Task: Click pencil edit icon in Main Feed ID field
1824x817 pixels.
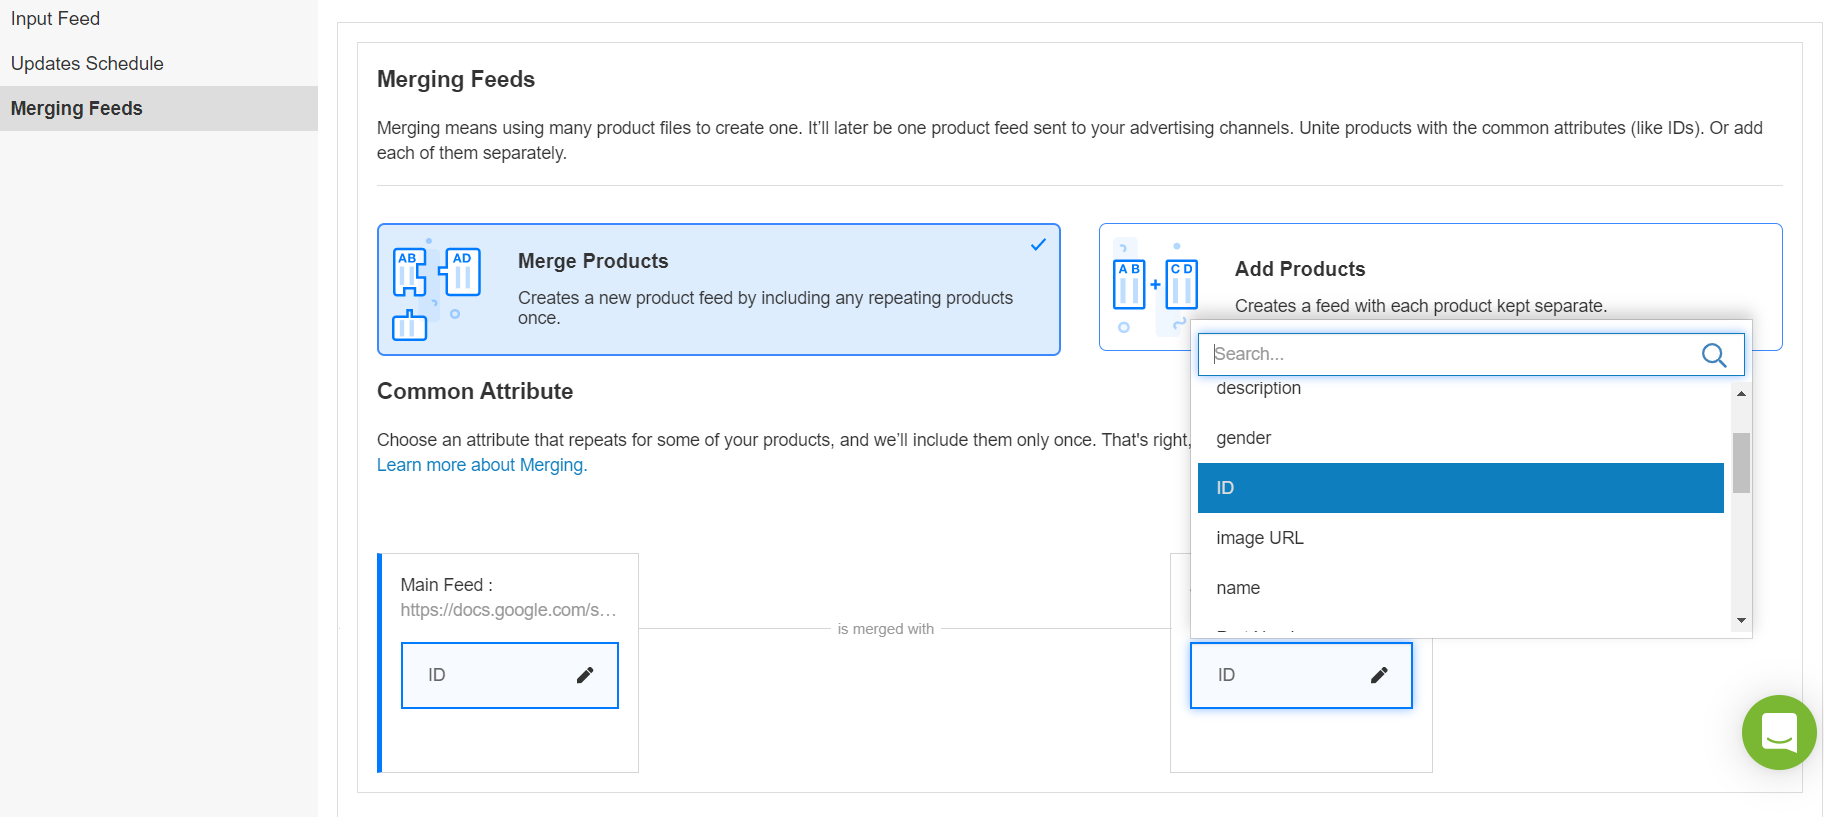Action: coord(585,675)
